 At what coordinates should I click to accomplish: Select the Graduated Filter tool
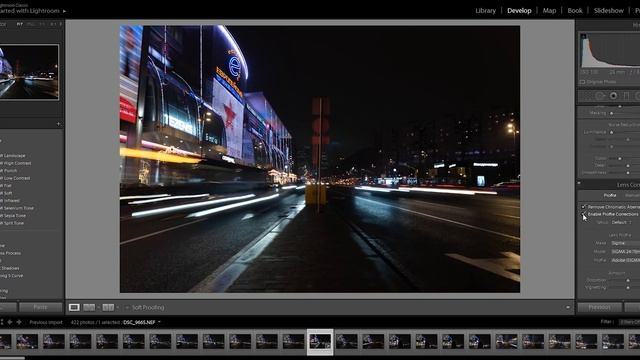pos(627,96)
